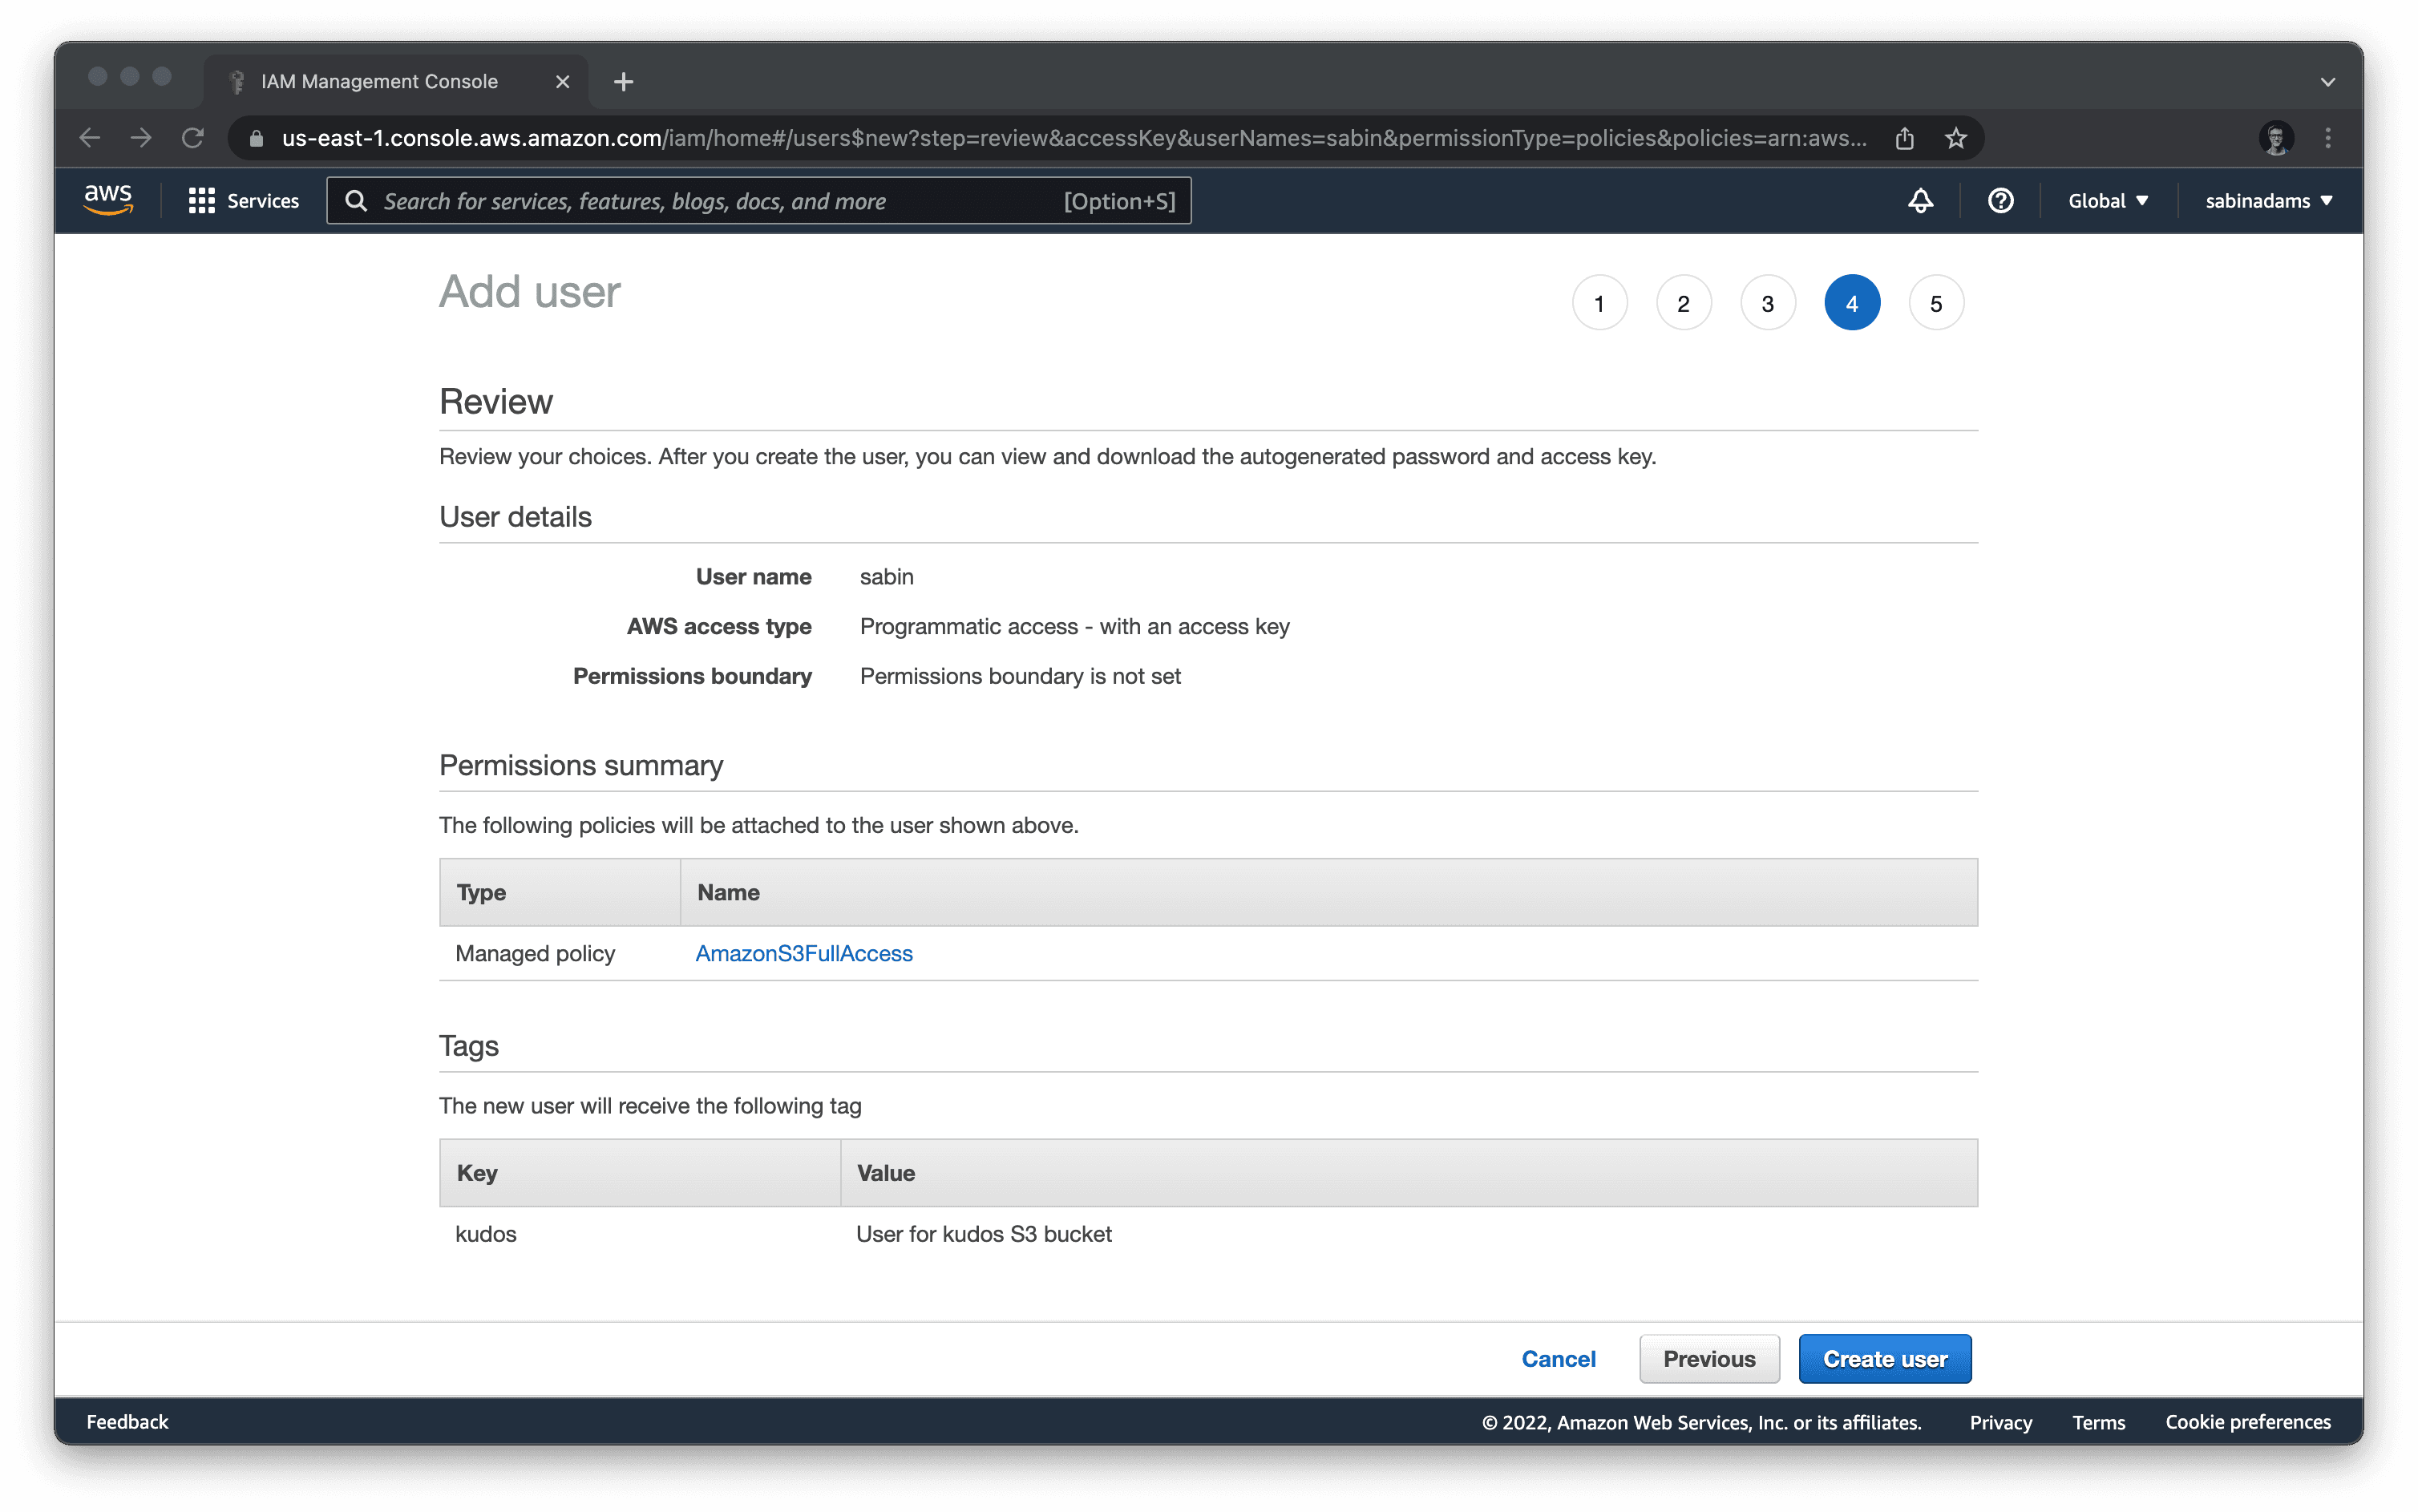
Task: Open the sabinadams account dropdown
Action: [2268, 201]
